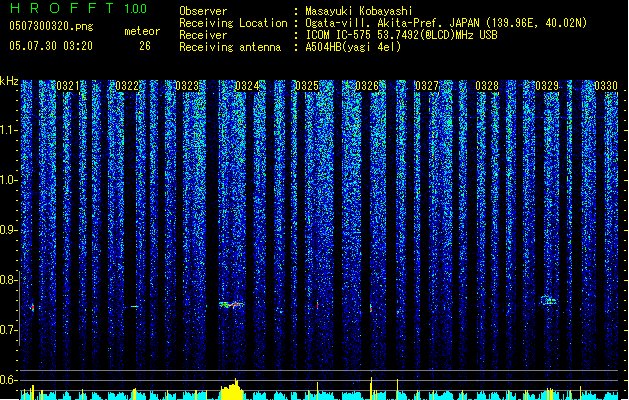Click the HROFFT 1.0.0 title text

pyautogui.click(x=78, y=8)
